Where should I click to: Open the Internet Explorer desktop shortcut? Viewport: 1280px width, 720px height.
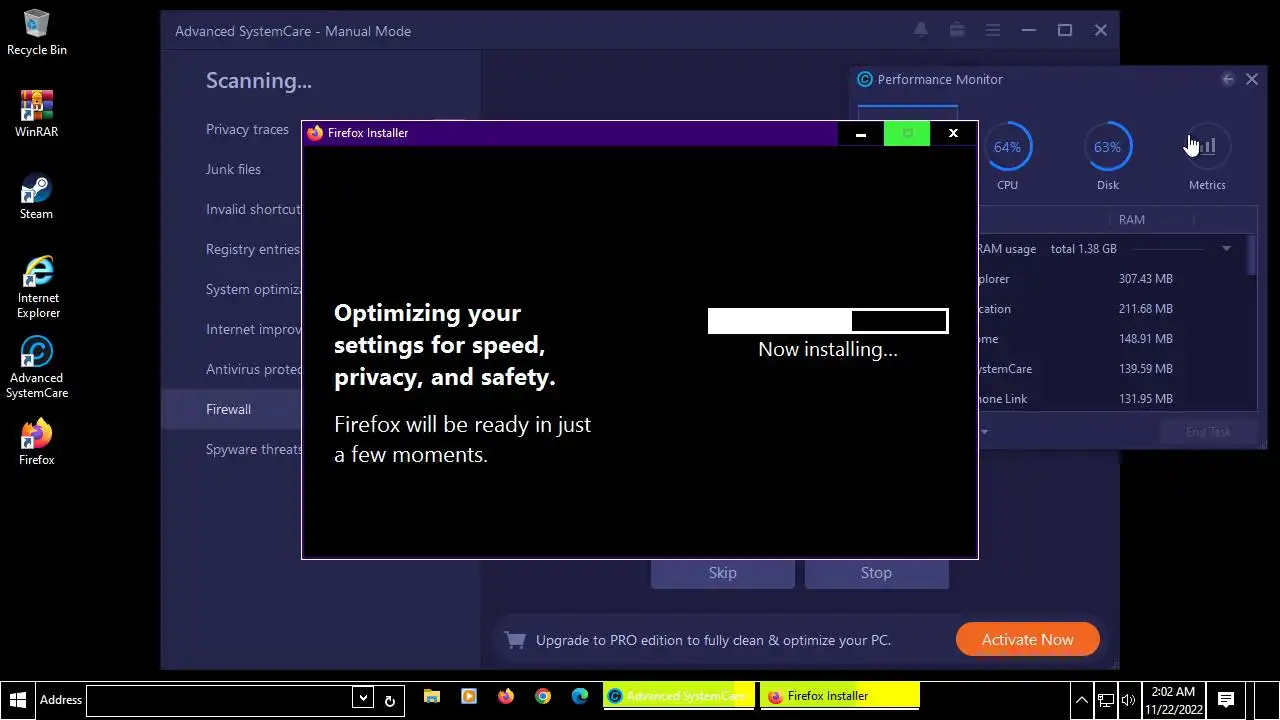point(38,286)
